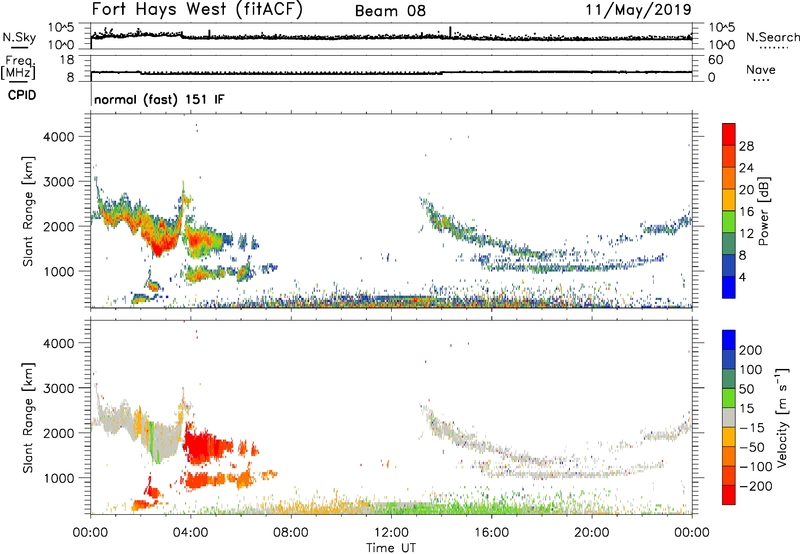Click the 'Nave' legend label
This screenshot has height=554, width=800.
click(761, 69)
